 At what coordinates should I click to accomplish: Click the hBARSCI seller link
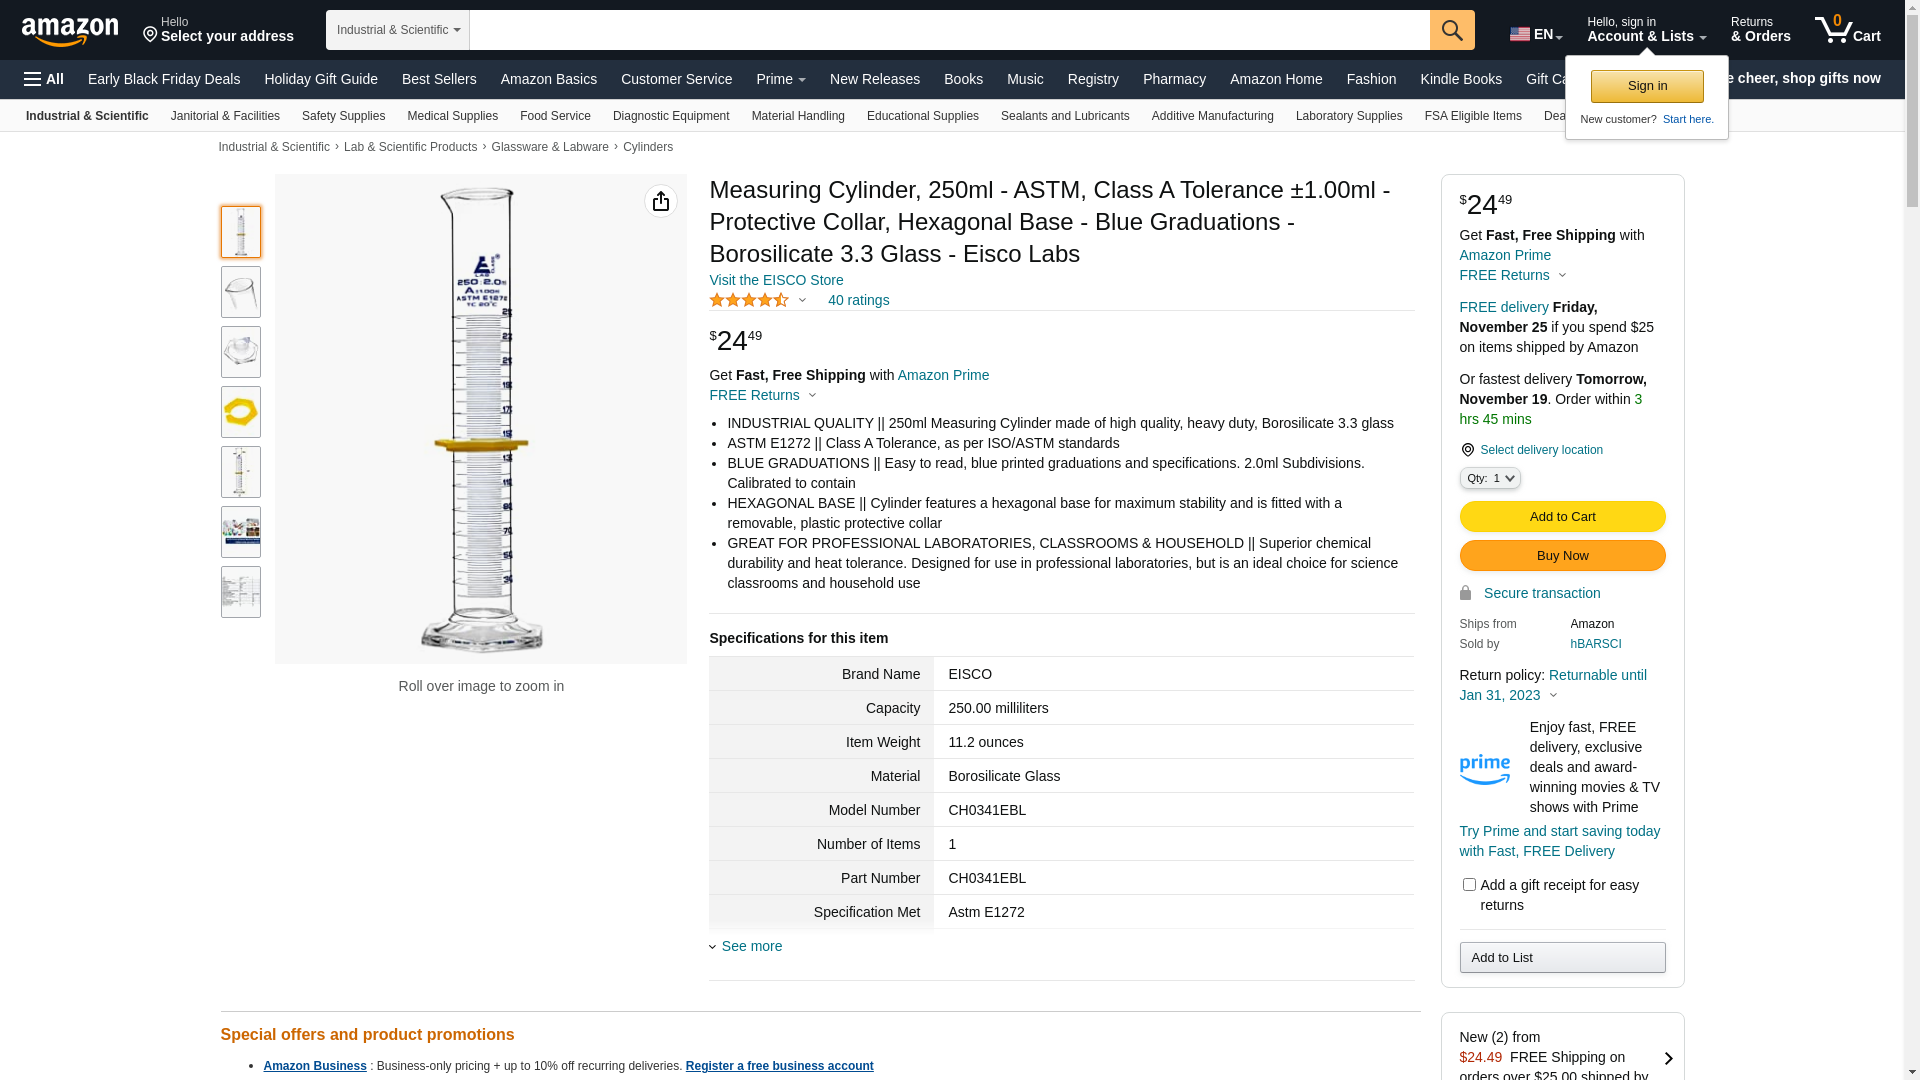1596,644
